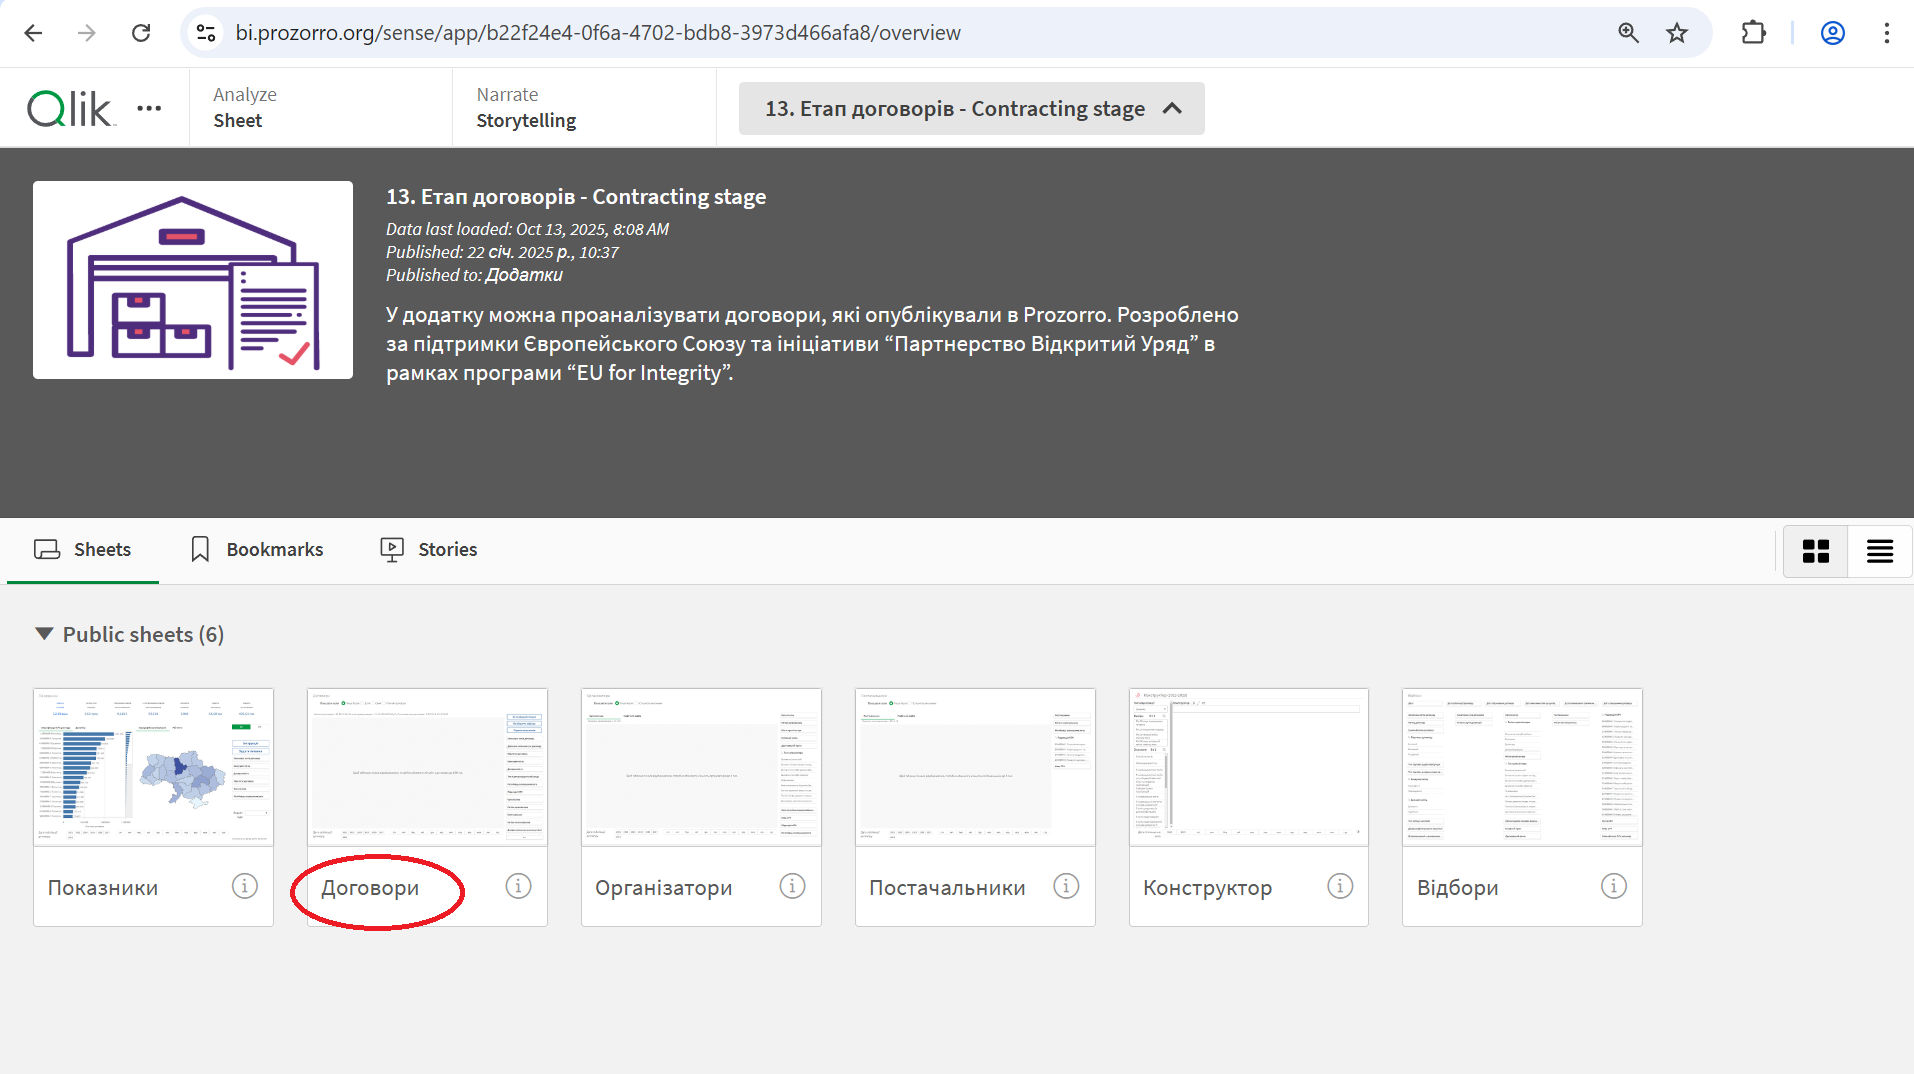Open the Показники sheet thumbnail
The width and height of the screenshot is (1914, 1074).
[153, 767]
